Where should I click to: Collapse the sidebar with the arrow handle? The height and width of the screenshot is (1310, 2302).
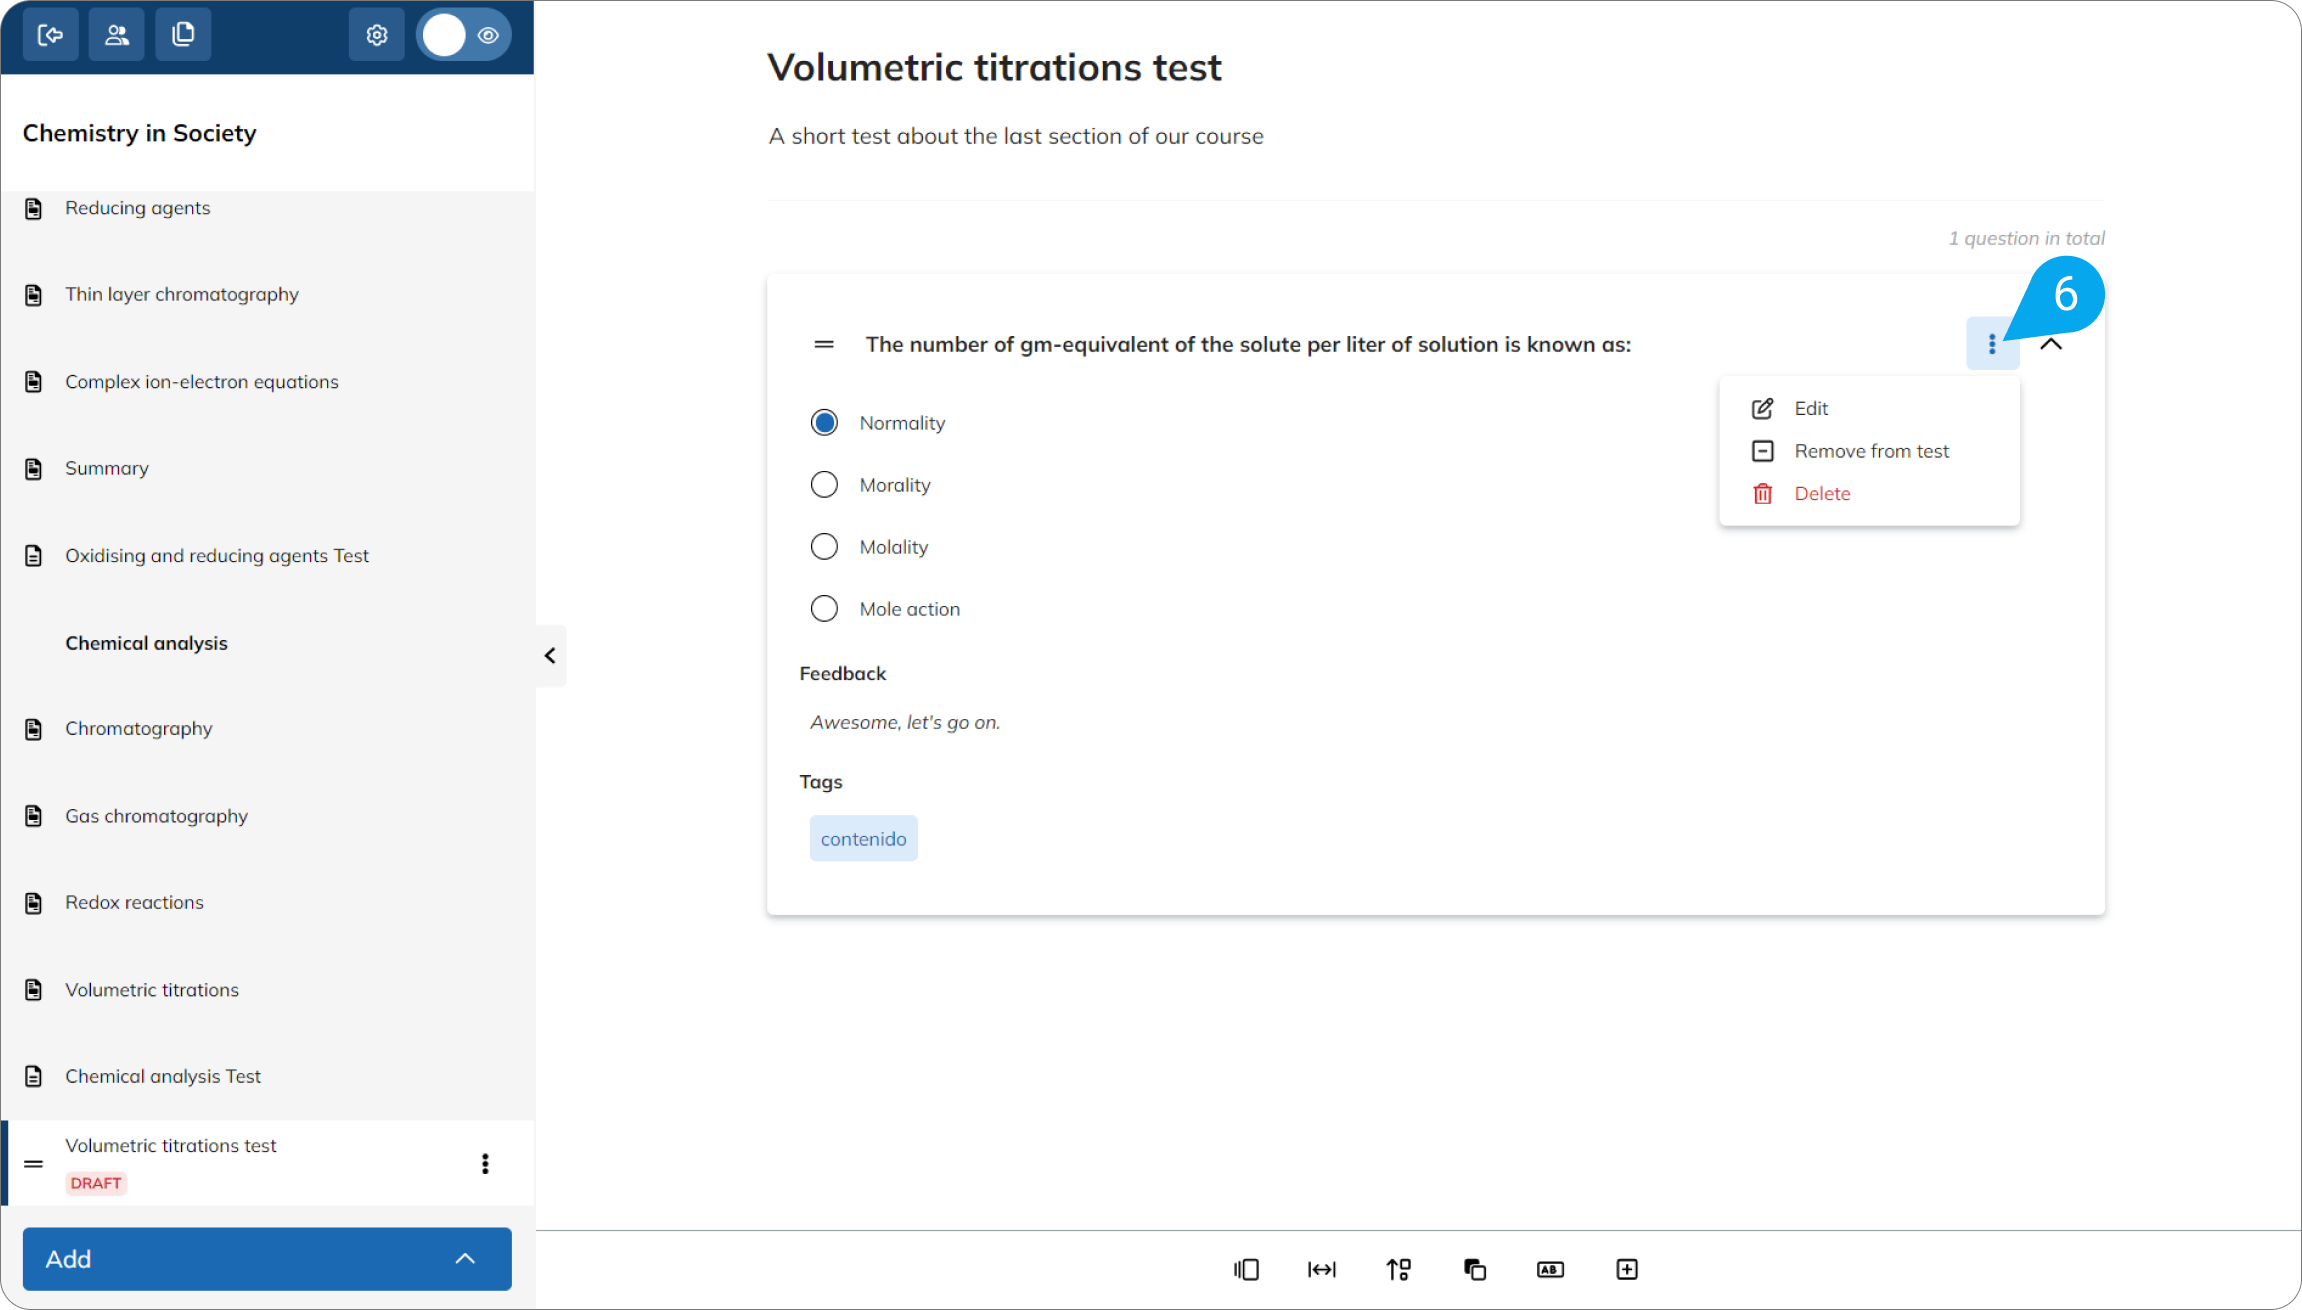click(x=550, y=656)
